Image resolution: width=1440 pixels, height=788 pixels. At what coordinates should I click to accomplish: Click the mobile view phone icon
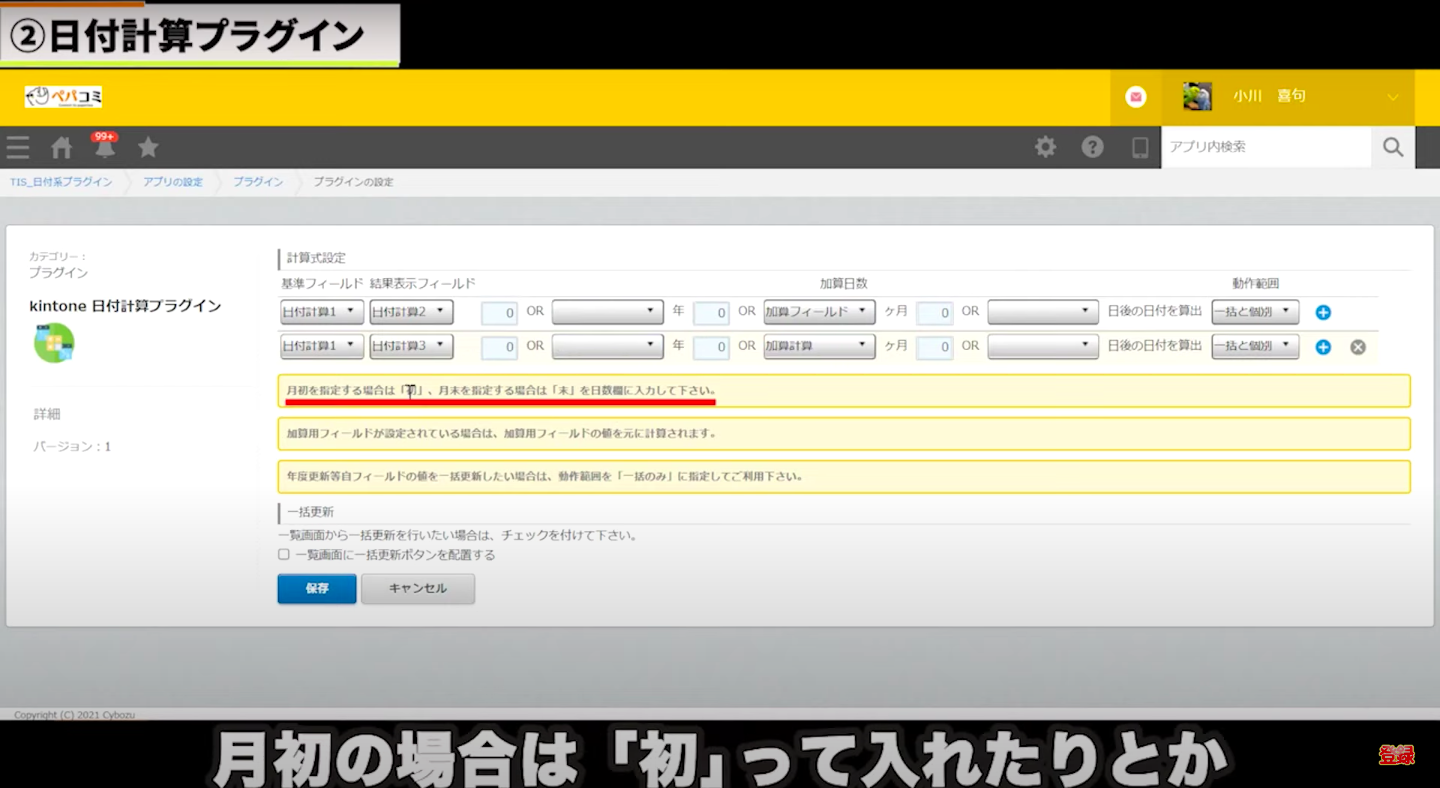click(x=1139, y=148)
